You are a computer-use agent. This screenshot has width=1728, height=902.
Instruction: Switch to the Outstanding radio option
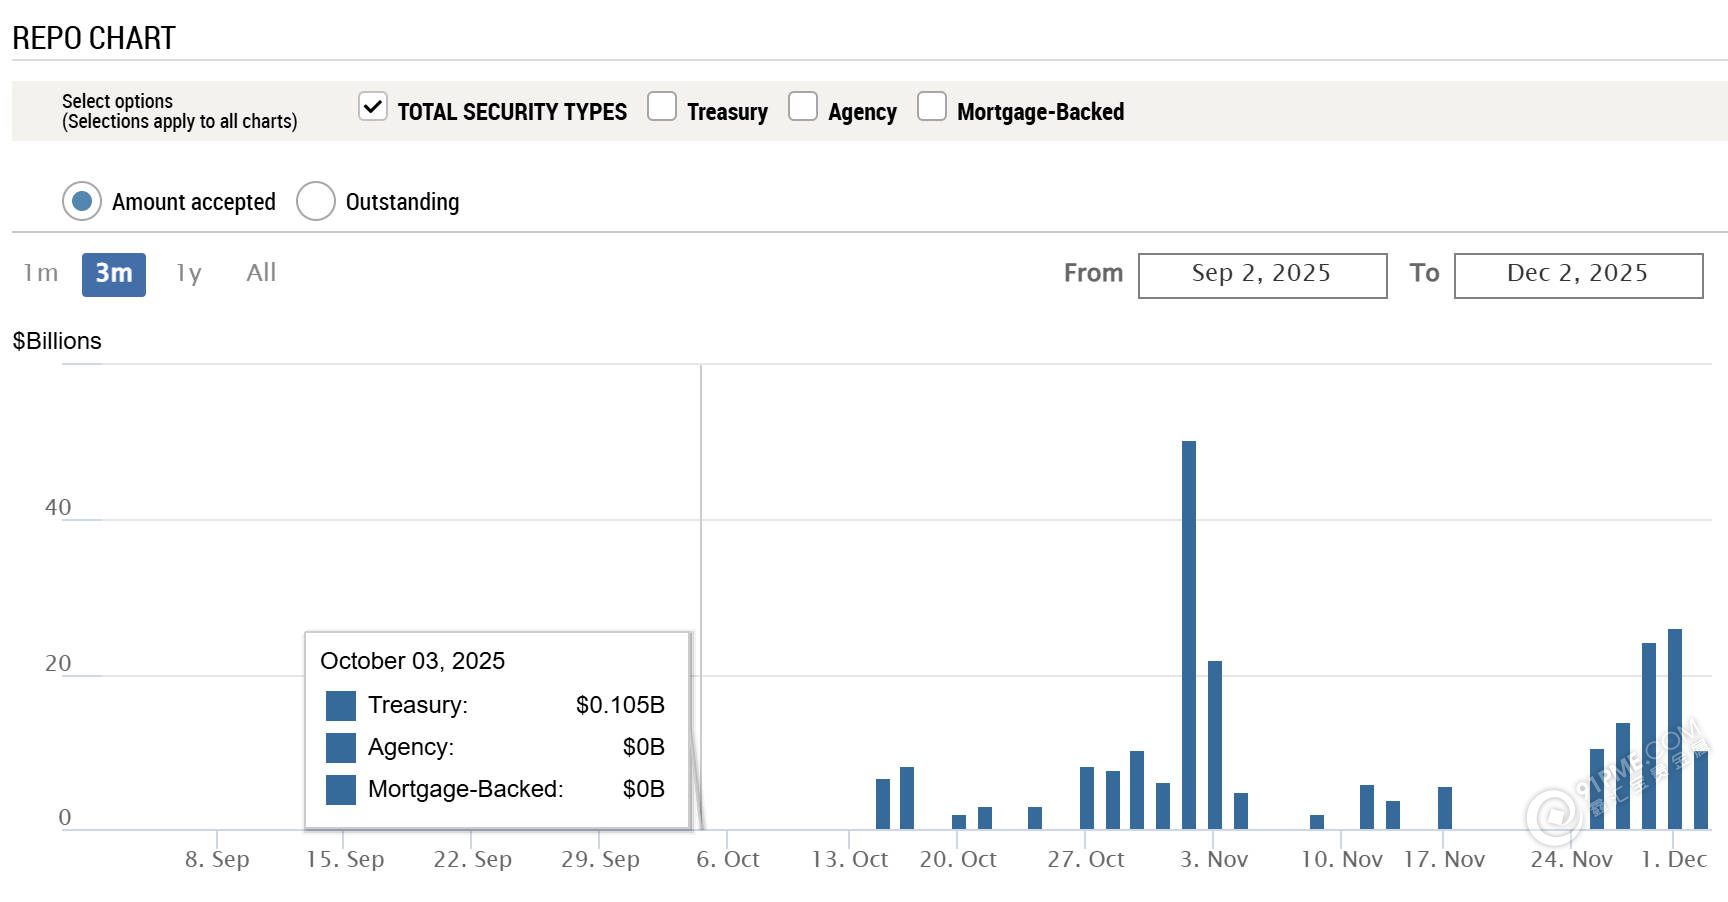coord(316,201)
